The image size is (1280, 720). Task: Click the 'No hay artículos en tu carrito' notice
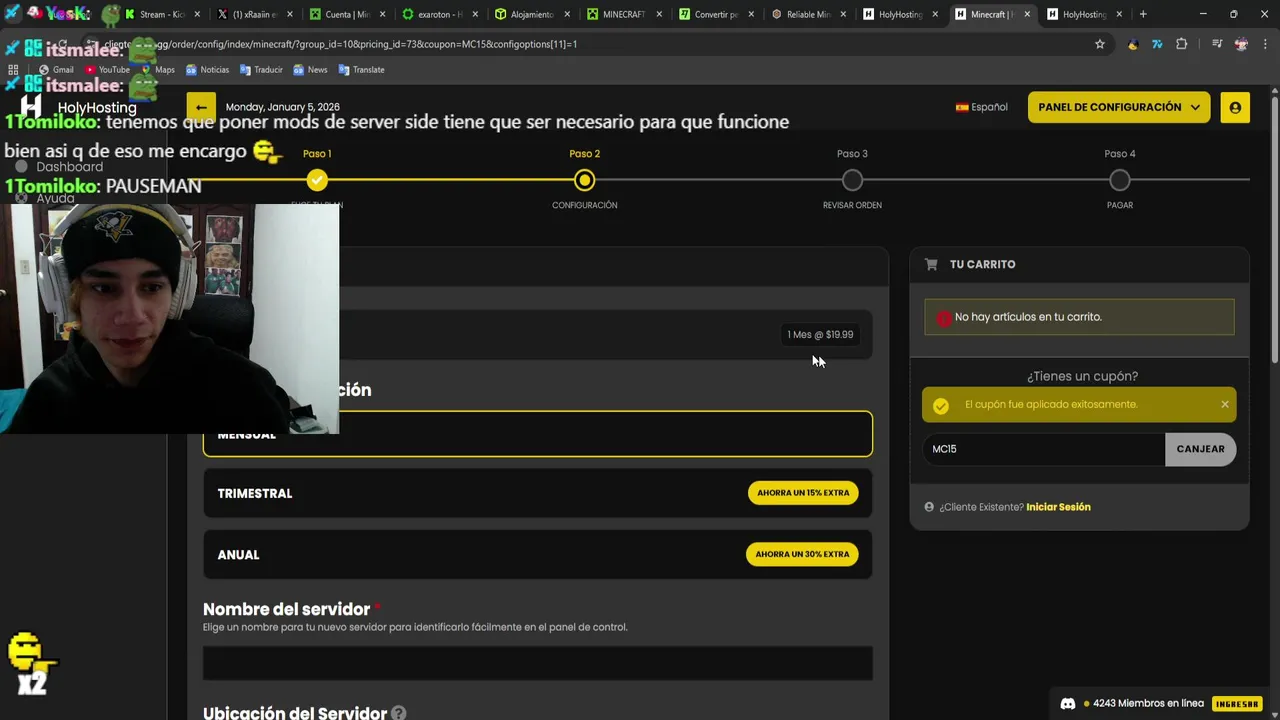(1079, 317)
